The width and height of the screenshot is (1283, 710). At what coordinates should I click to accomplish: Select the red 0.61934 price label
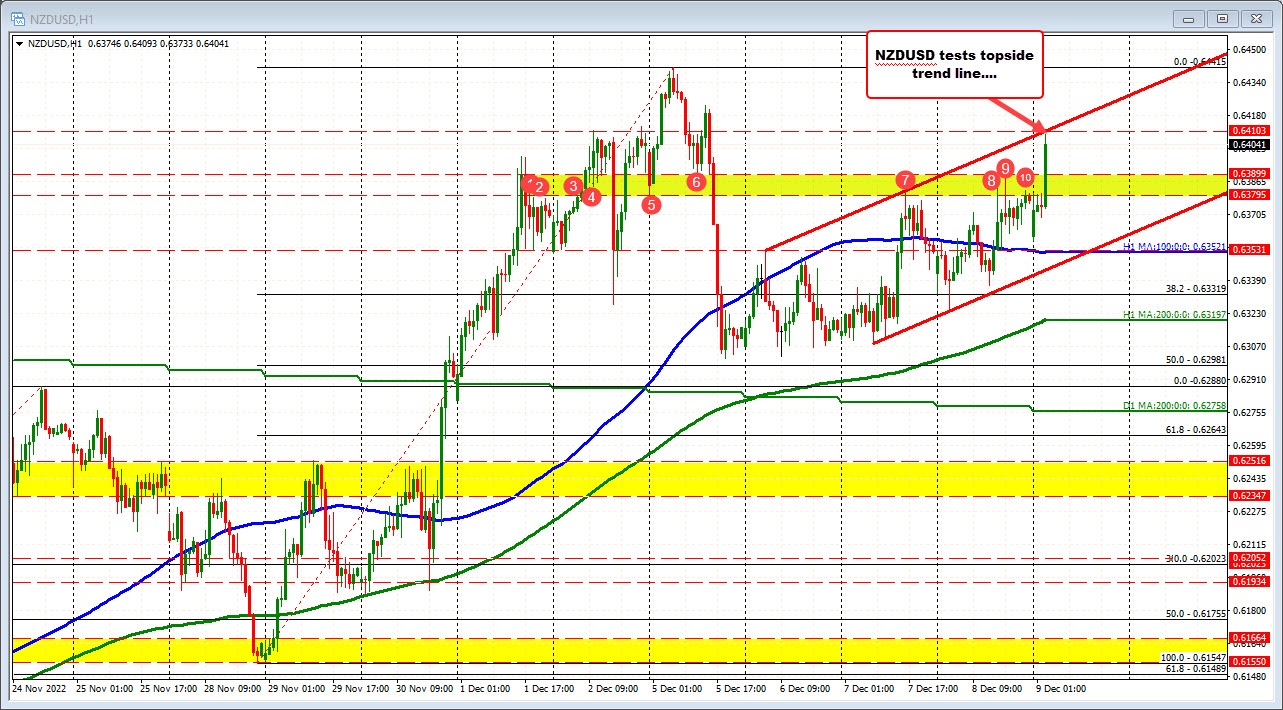[x=1249, y=581]
